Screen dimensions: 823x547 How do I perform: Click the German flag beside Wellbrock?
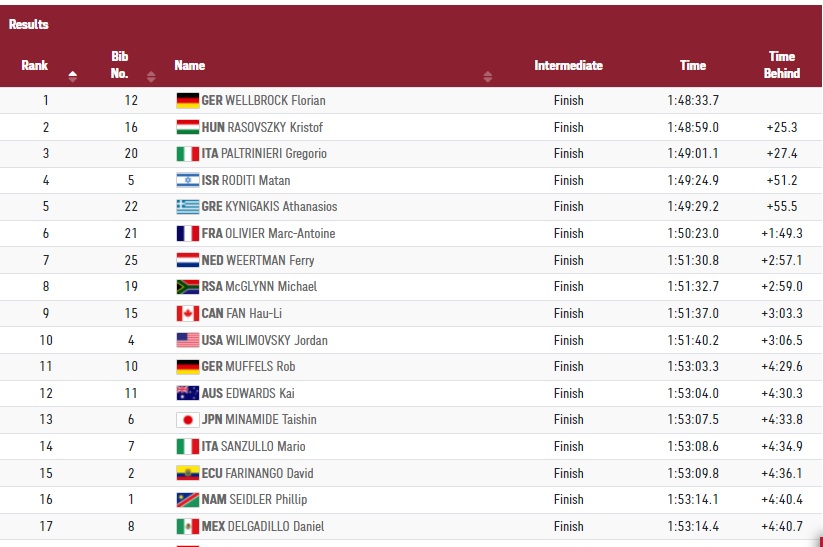click(188, 100)
